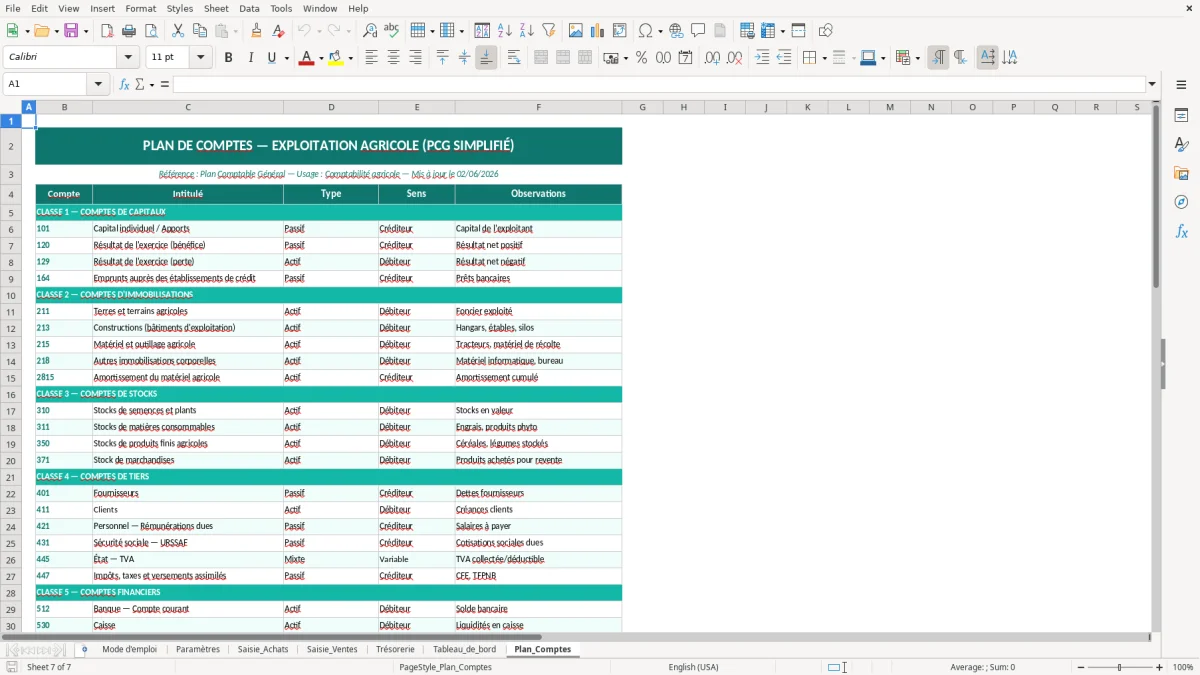Insert Image toolbar icon
This screenshot has height=675, width=1200.
[x=576, y=31]
